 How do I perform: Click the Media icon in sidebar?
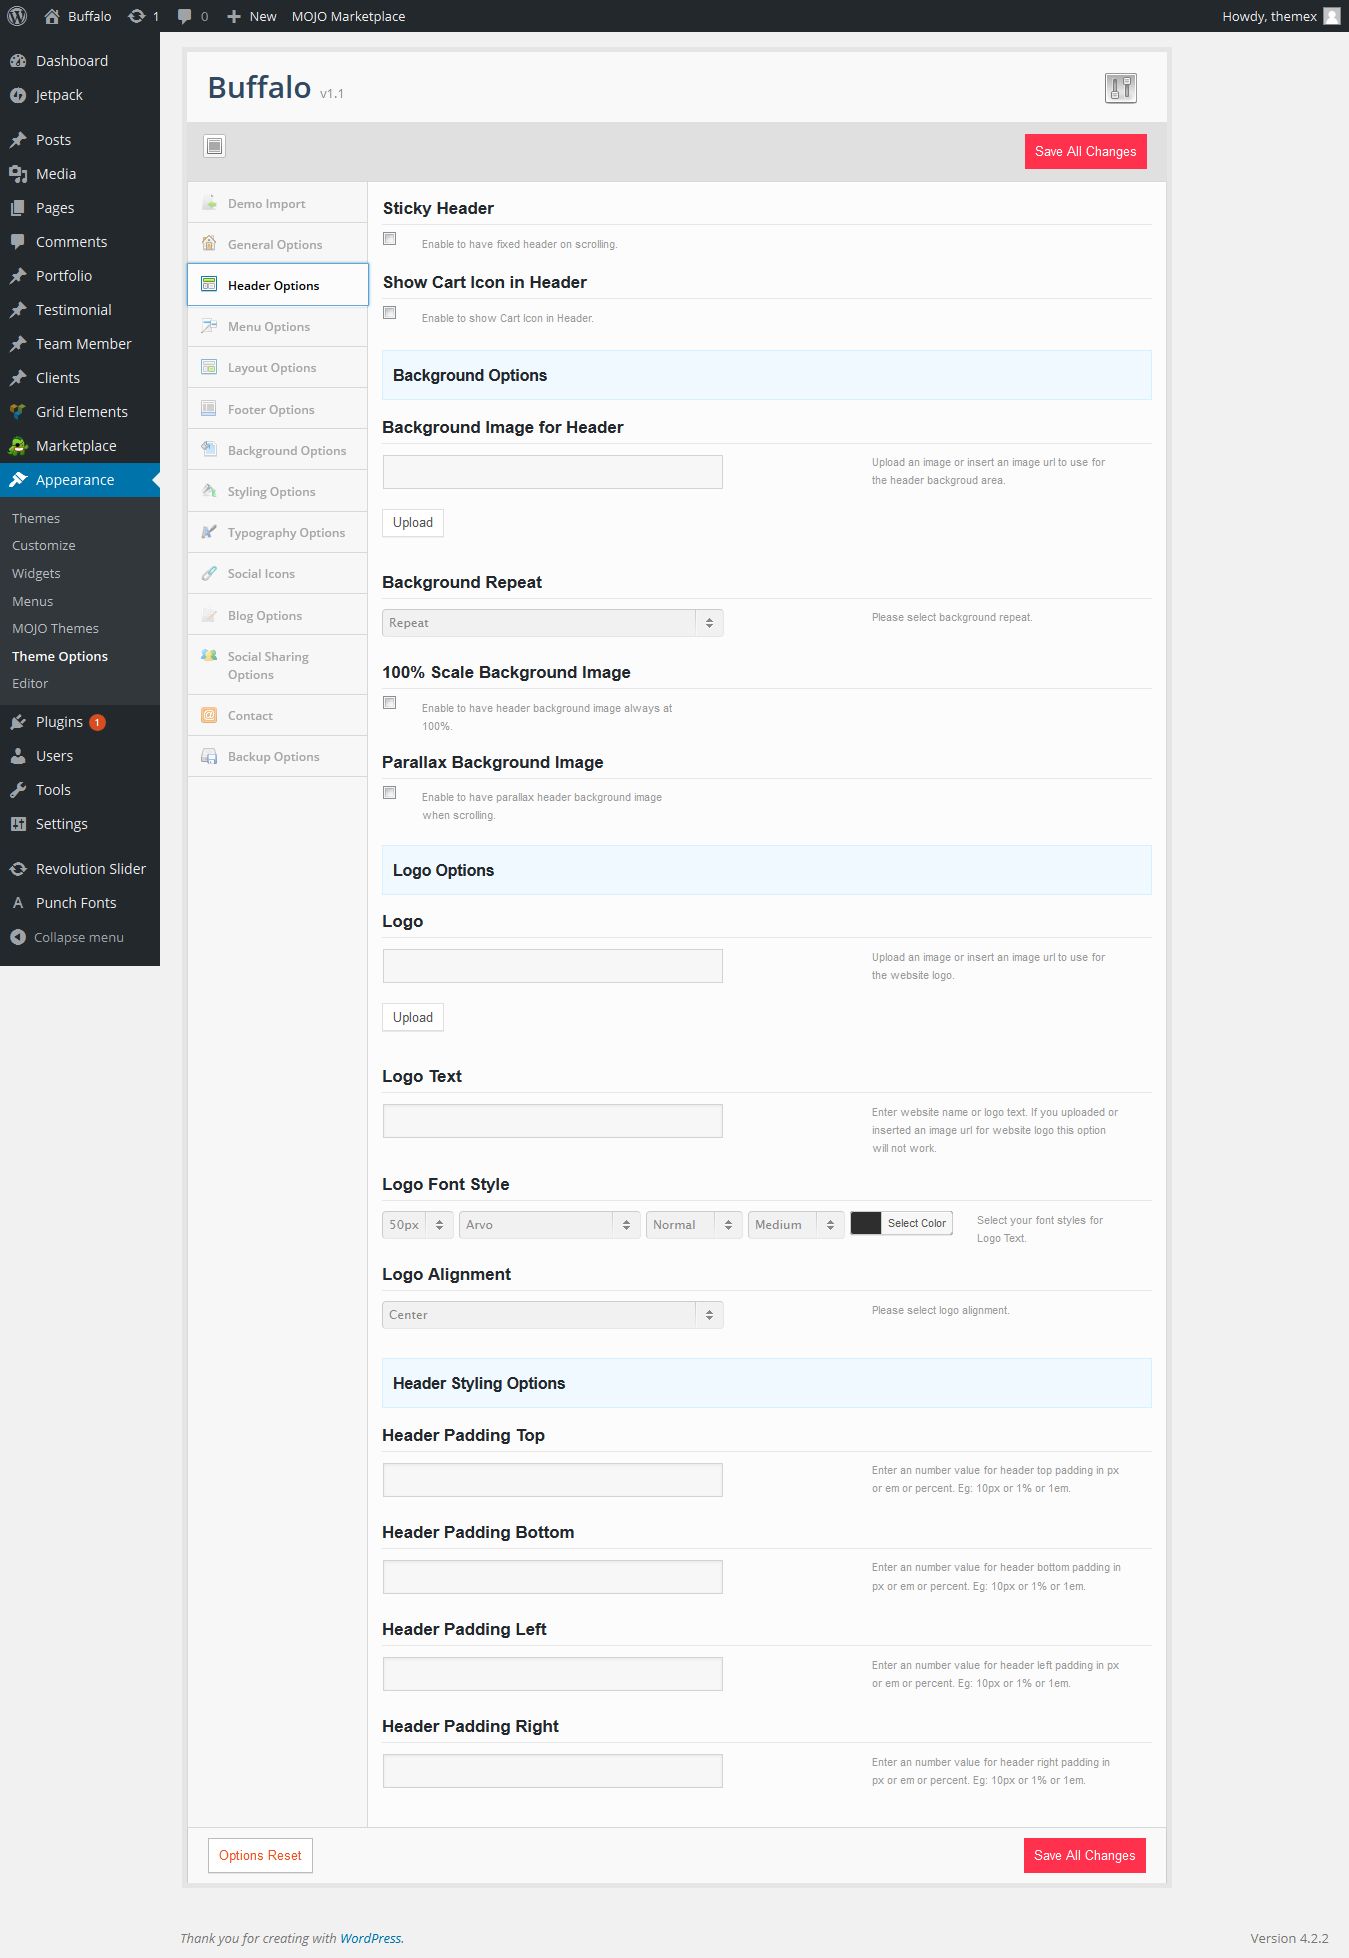point(18,174)
